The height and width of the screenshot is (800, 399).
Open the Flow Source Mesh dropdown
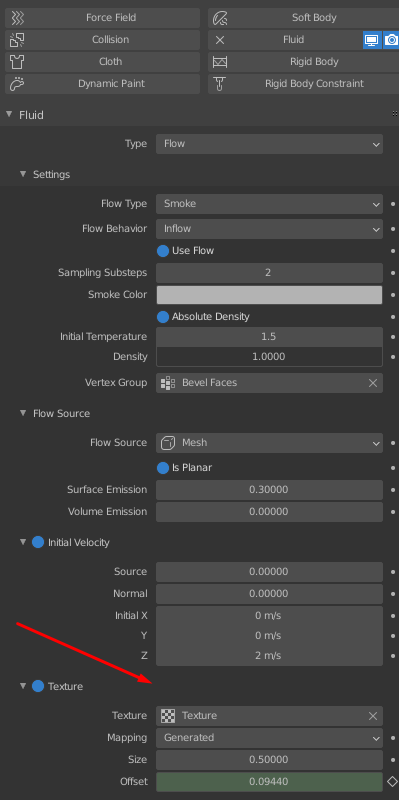pyautogui.click(x=269, y=443)
